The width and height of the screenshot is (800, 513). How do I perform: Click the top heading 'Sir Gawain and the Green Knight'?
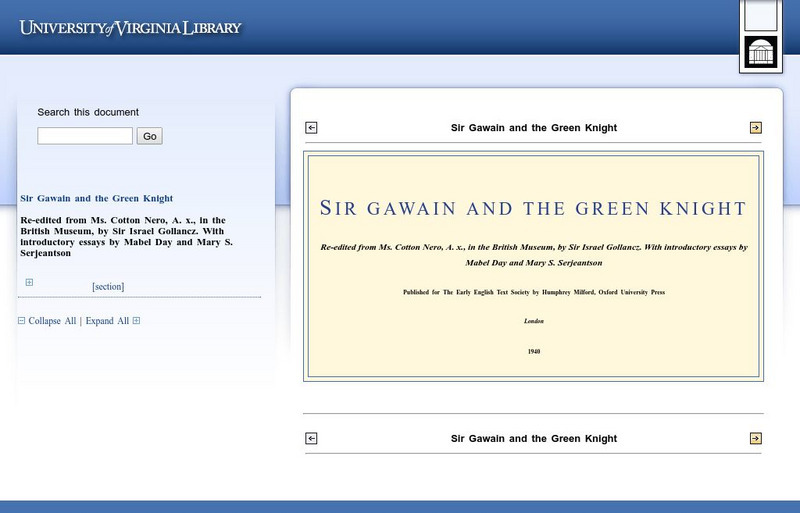(x=534, y=128)
